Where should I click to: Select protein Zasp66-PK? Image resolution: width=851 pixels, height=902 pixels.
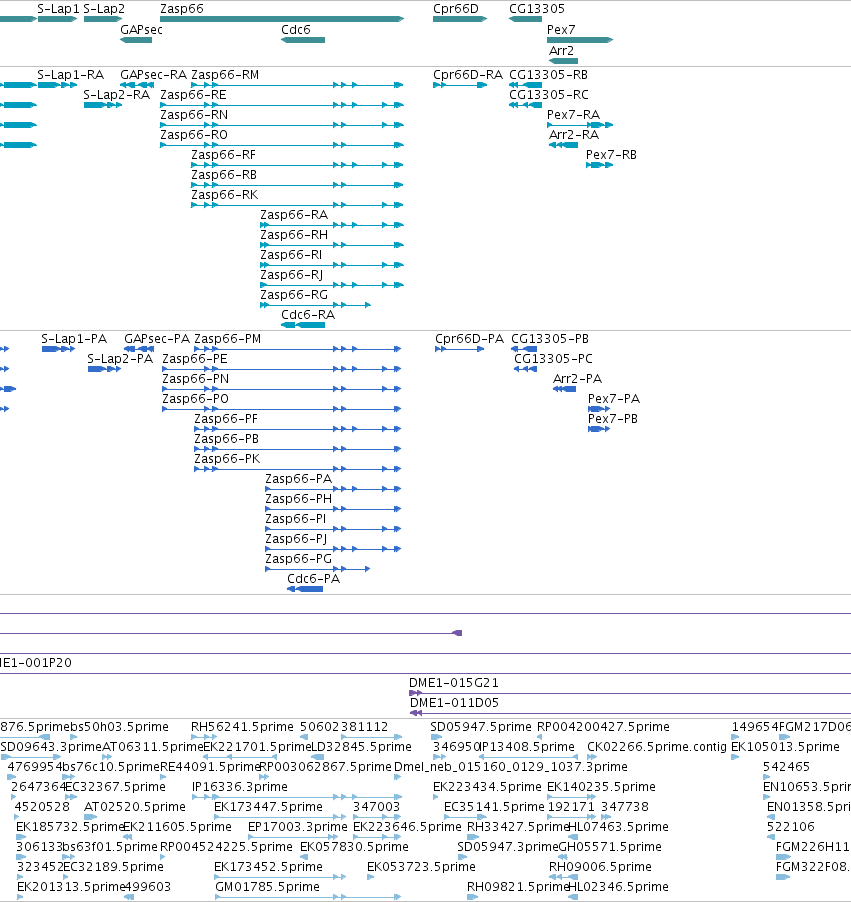tap(227, 459)
